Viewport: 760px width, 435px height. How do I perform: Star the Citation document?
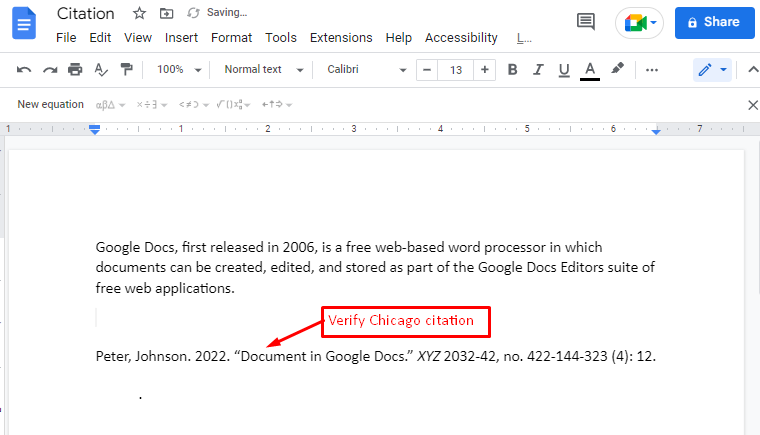click(140, 13)
